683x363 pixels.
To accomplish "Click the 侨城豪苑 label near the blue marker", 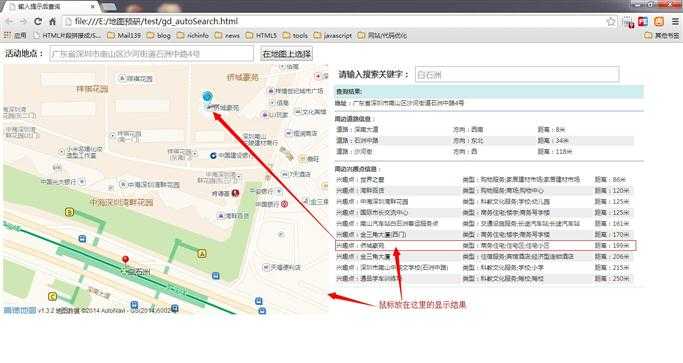I will [226, 108].
